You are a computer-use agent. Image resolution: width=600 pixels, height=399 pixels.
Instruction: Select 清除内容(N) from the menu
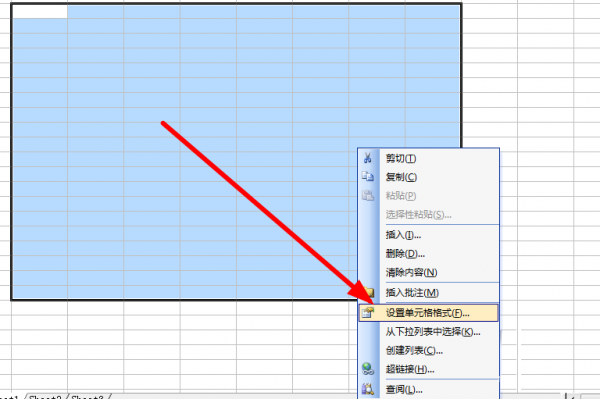(411, 272)
